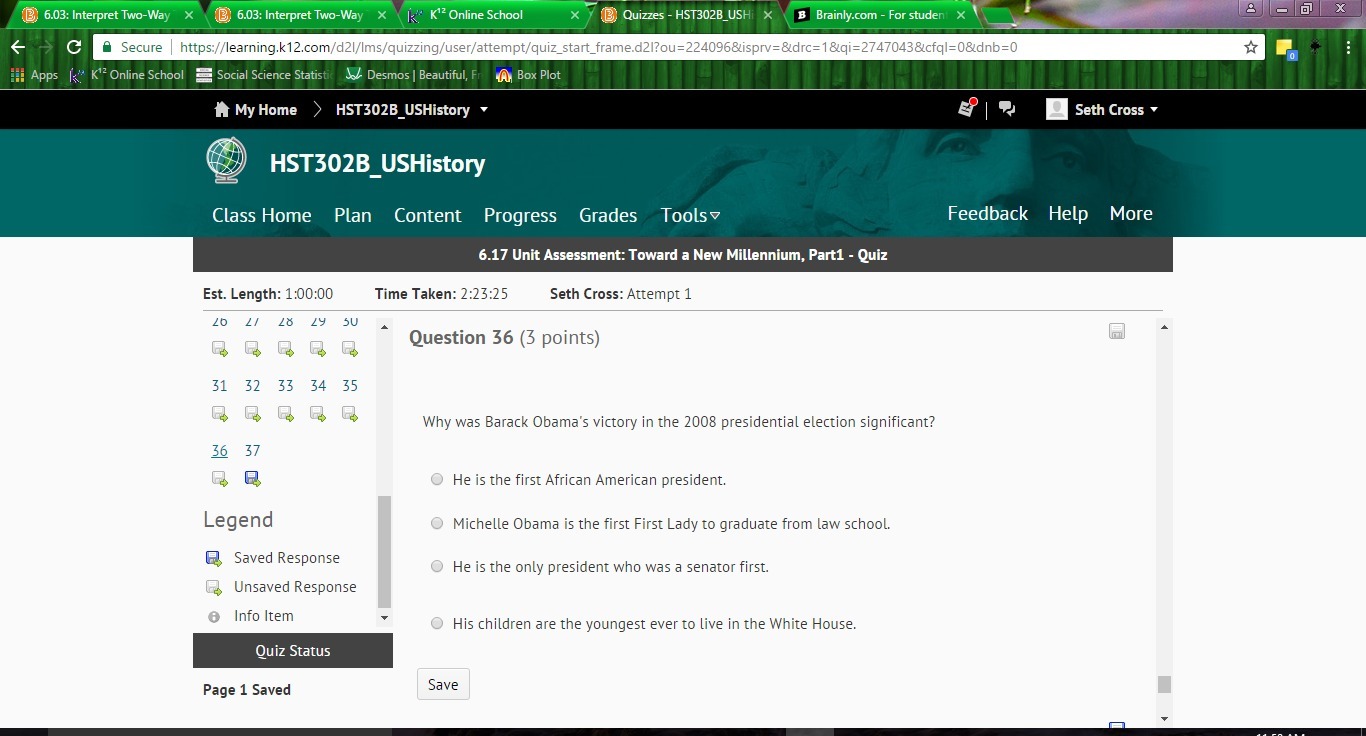The height and width of the screenshot is (736, 1366).
Task: Reload the quiz page
Action: [x=73, y=47]
